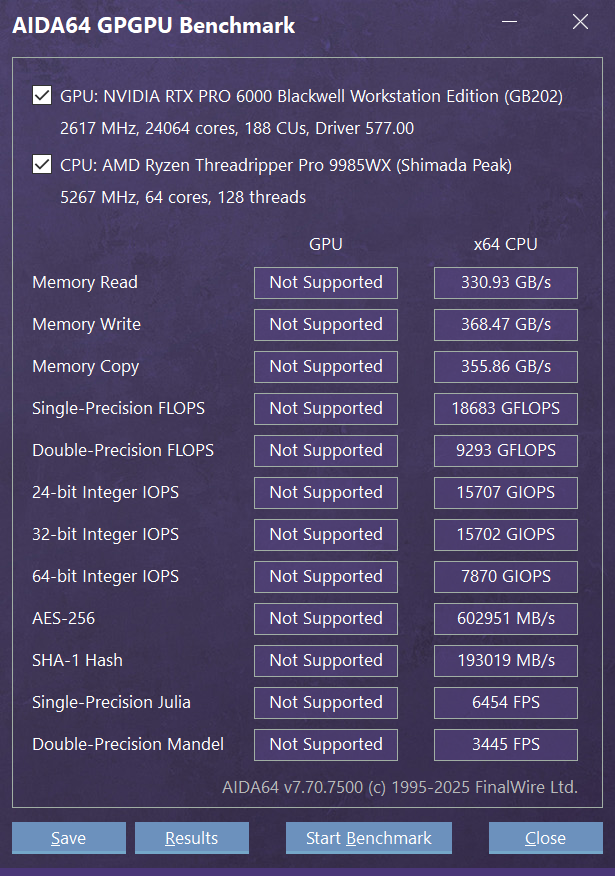Open the Results button
The height and width of the screenshot is (876, 615).
click(192, 837)
